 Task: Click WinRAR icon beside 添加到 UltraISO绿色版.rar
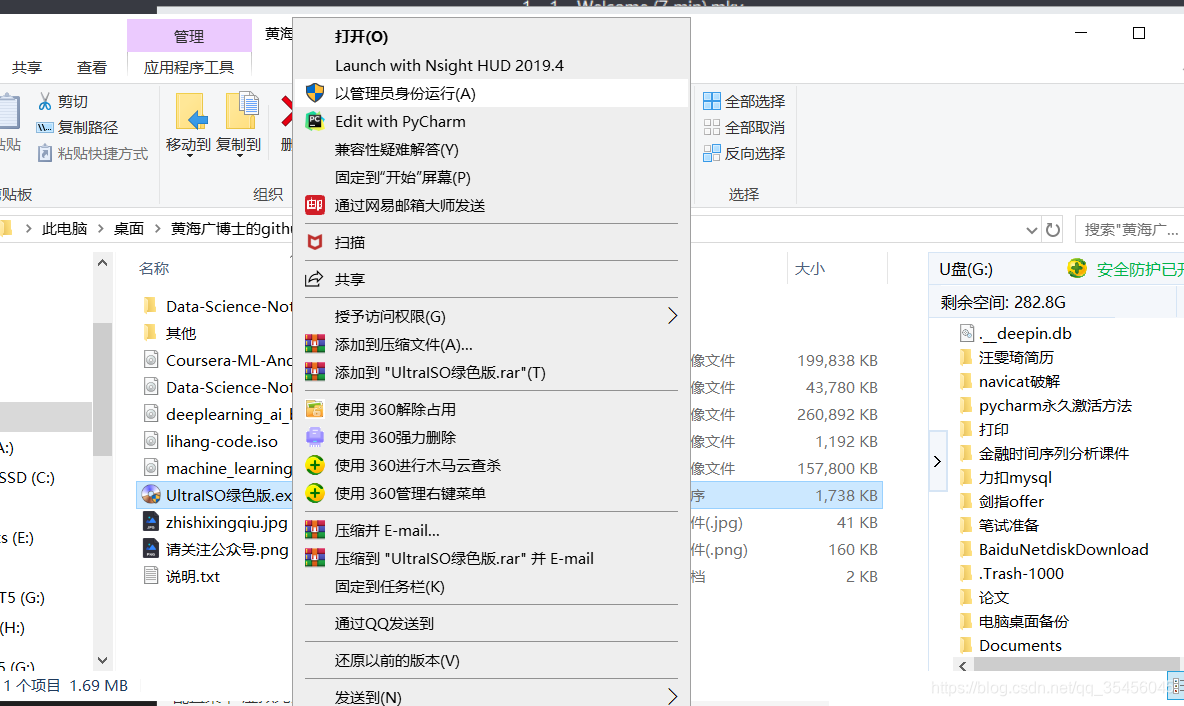[x=315, y=372]
